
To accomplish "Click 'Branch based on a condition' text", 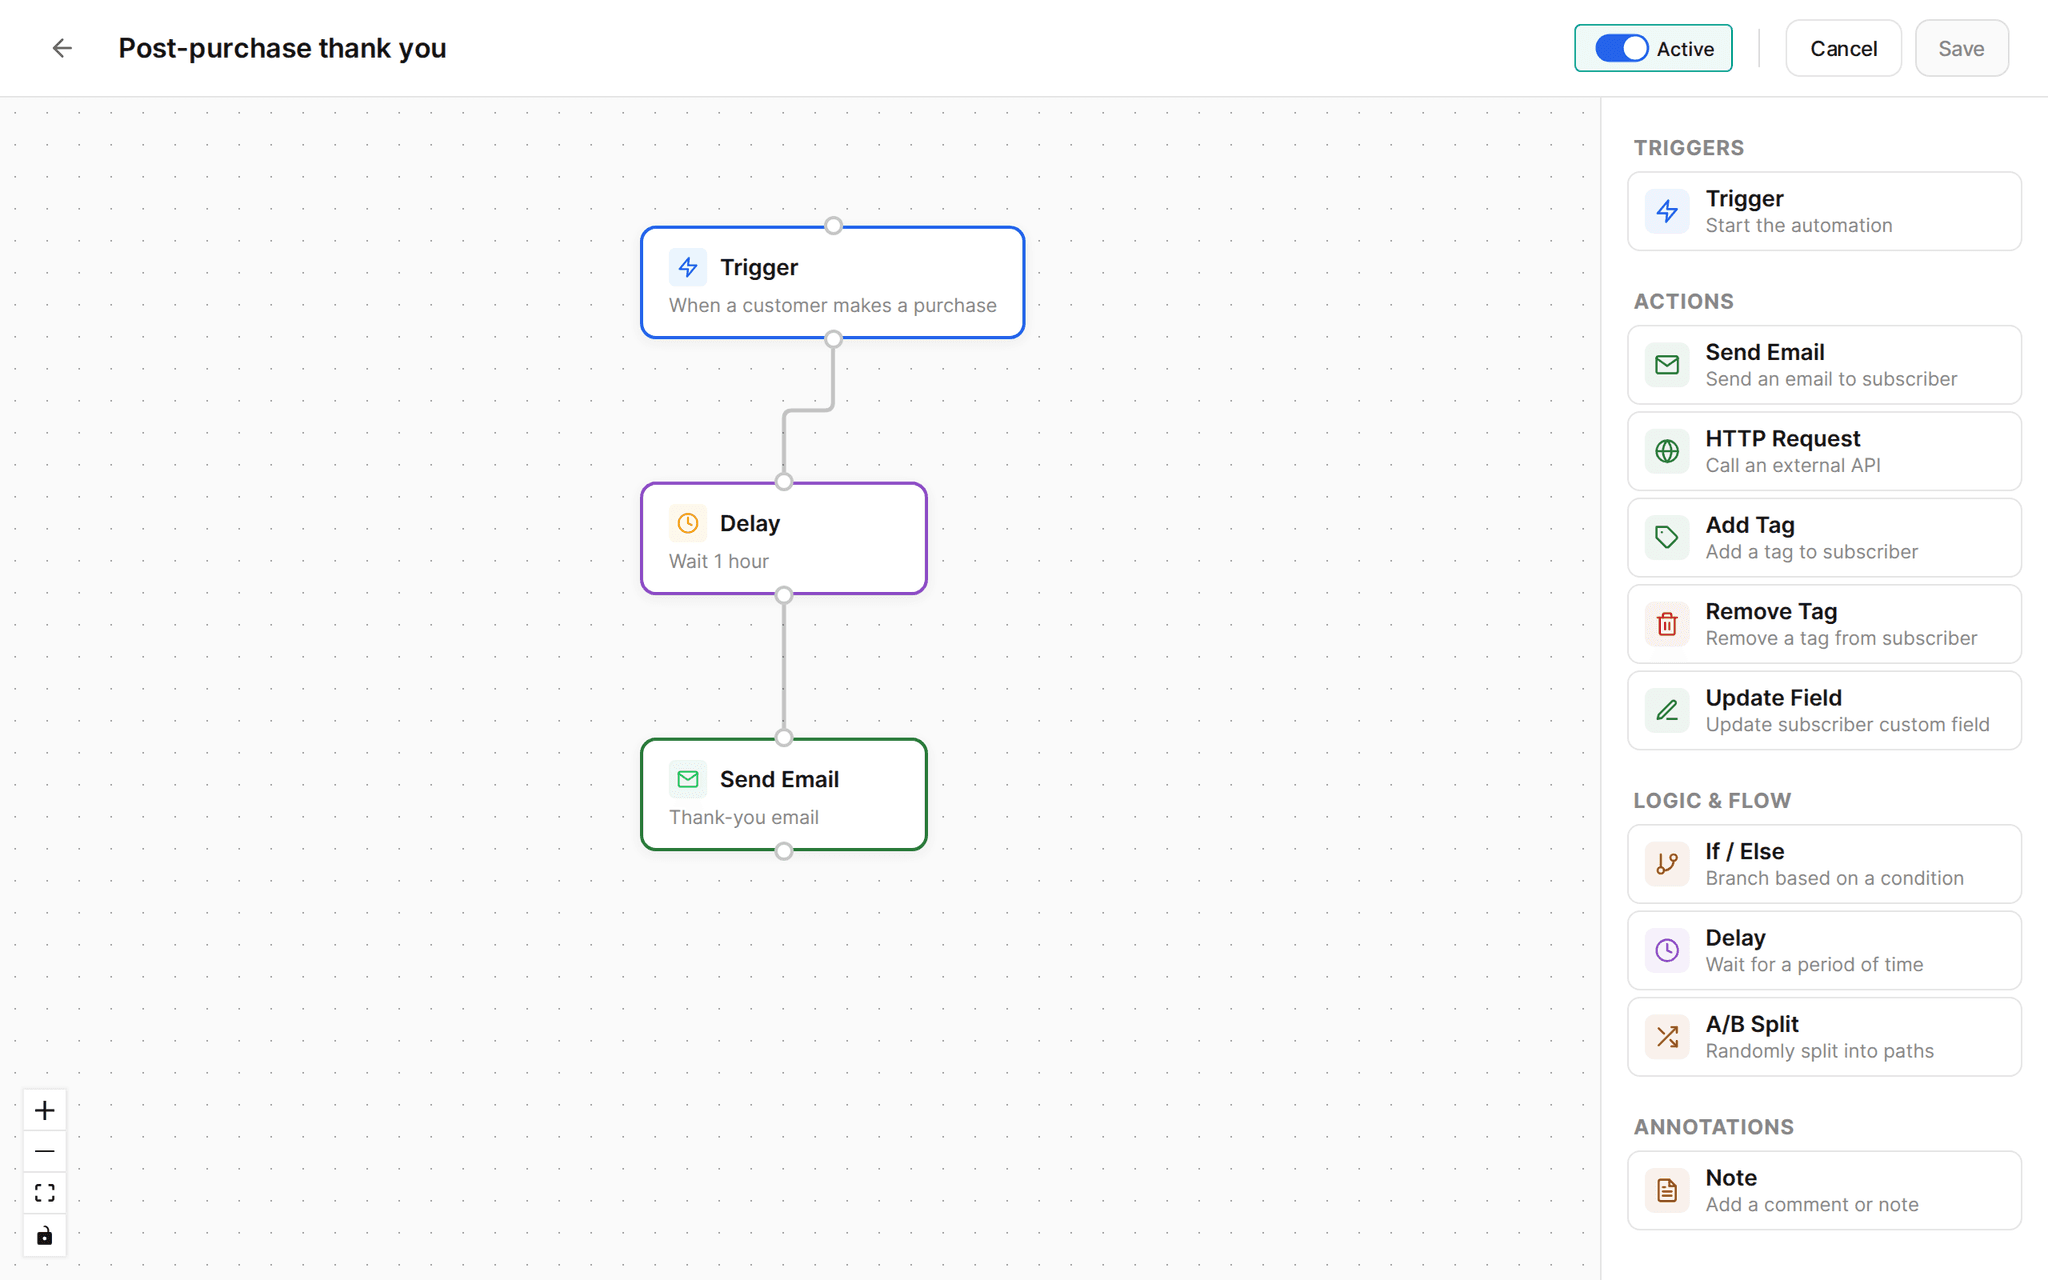I will click(x=1834, y=878).
